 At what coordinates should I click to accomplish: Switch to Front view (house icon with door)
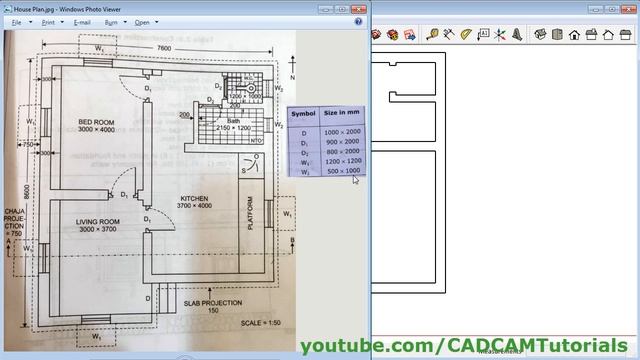(574, 34)
